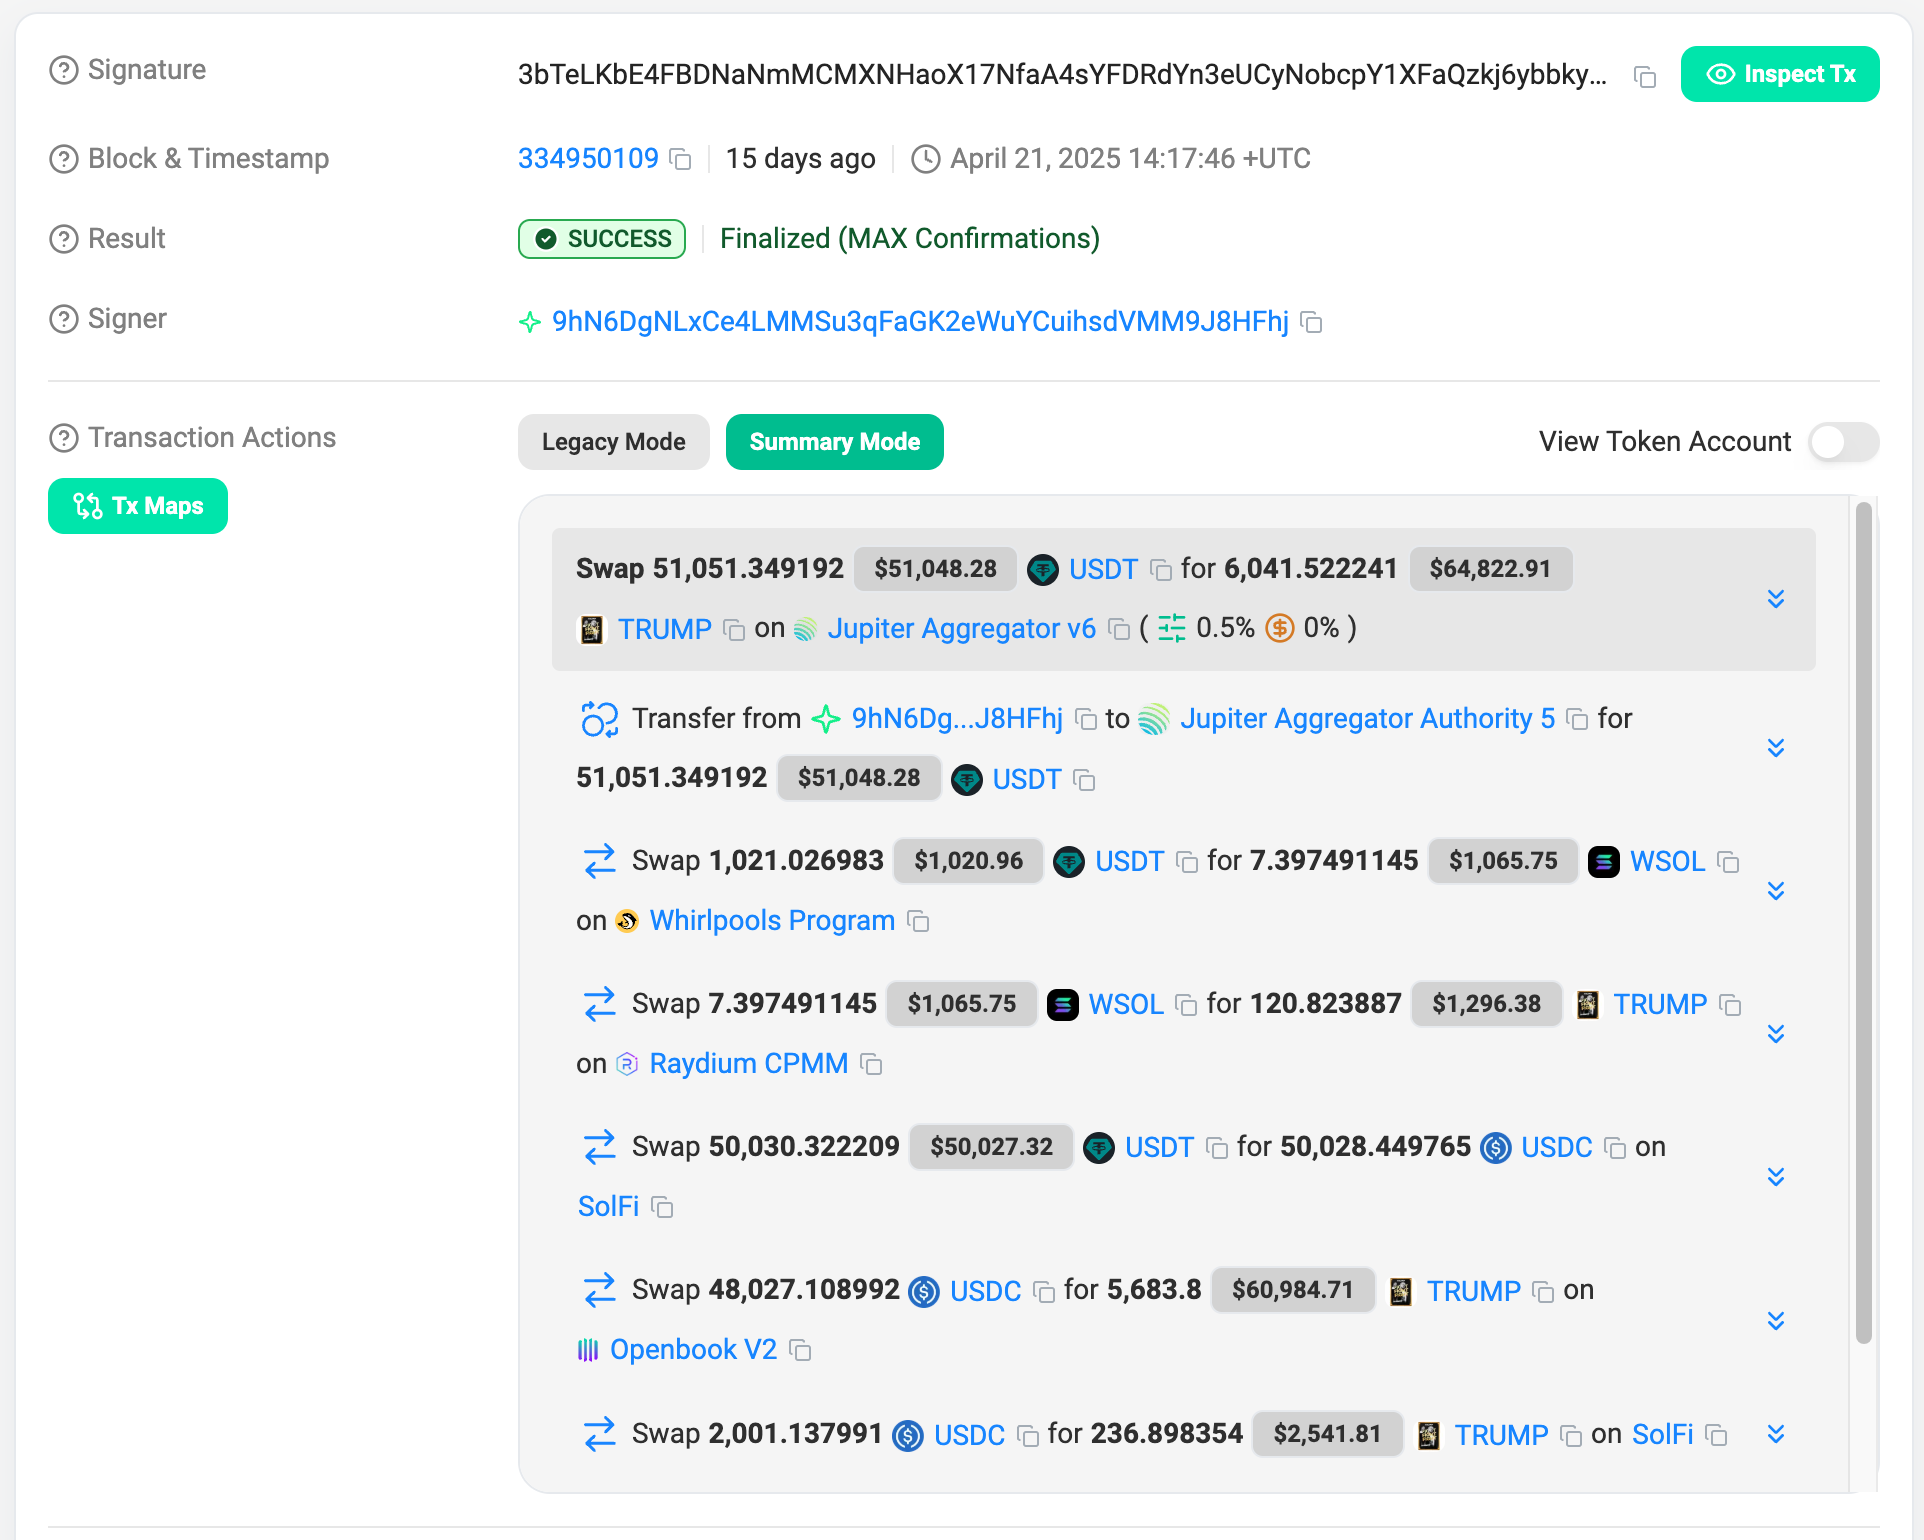Click the transaction actions scrollbar
The image size is (1924, 1540).
pyautogui.click(x=1863, y=923)
